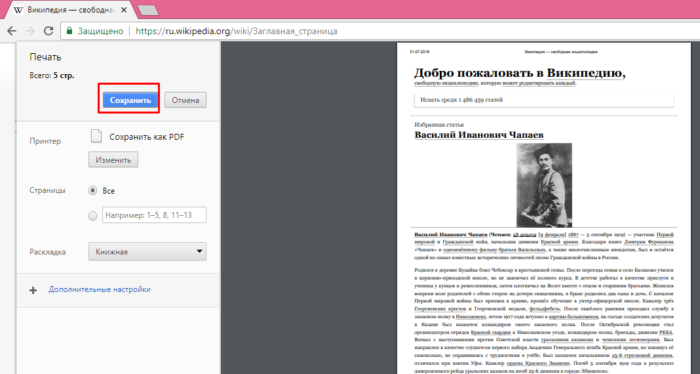The height and width of the screenshot is (374, 700).
Task: Click the page range input field
Action: coord(154,215)
